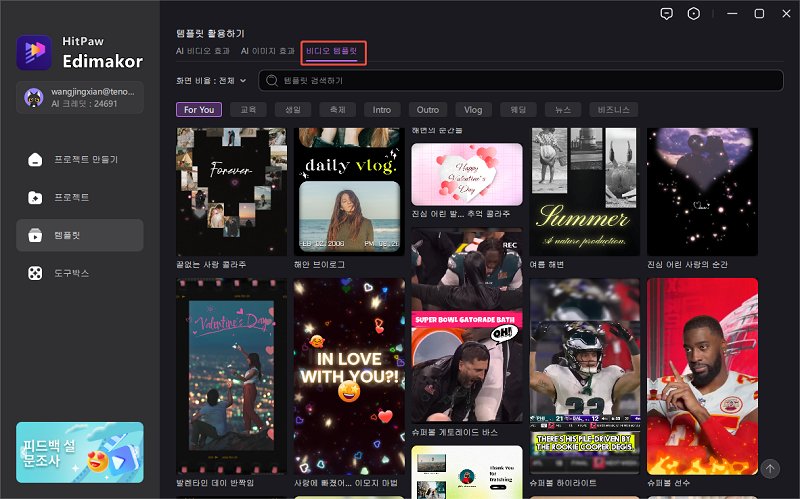Open the message feedback icon in title bar

[666, 14]
